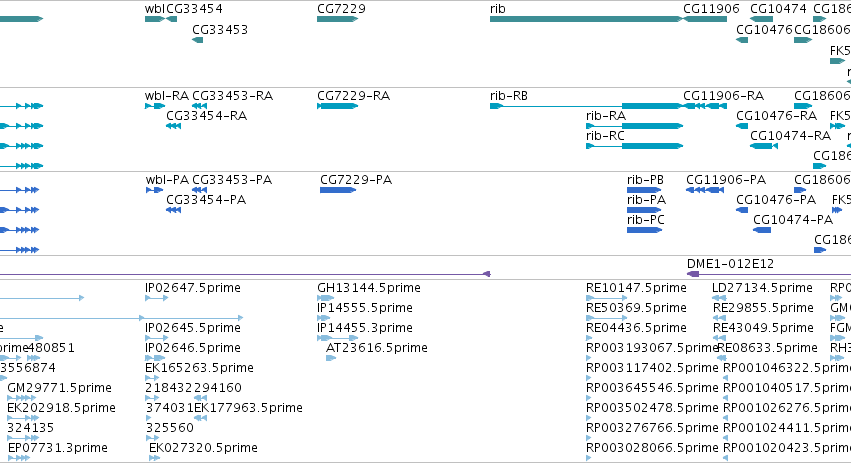The image size is (851, 463).
Task: Click RE50369.5prime EST label
Action: [x=636, y=308]
